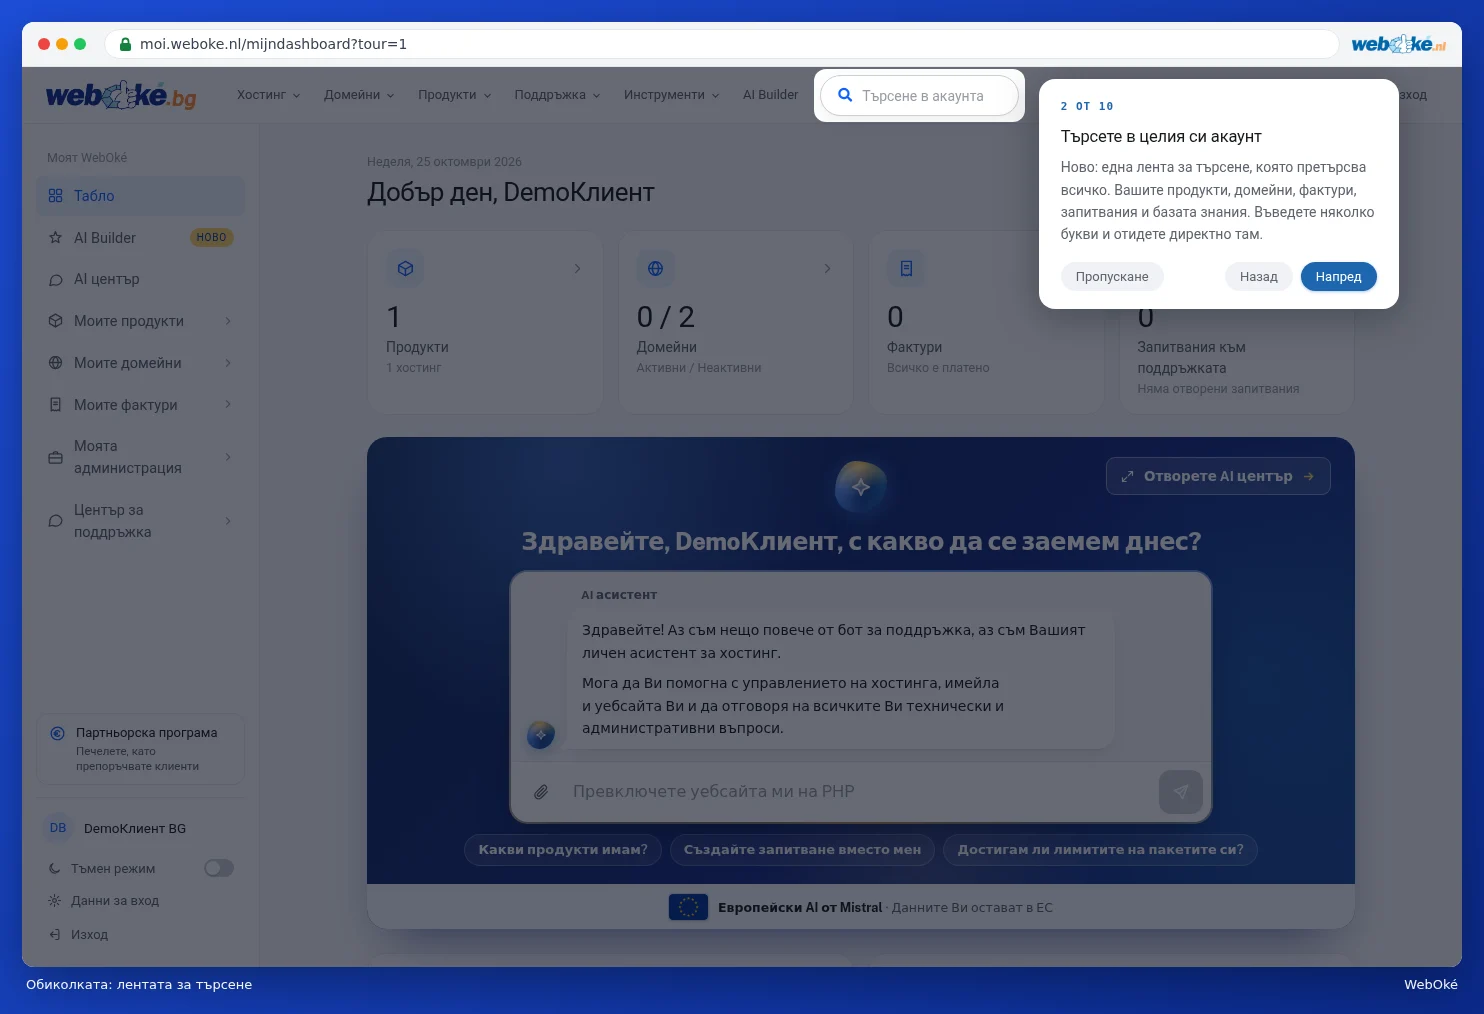1484x1014 pixels.
Task: Click the Табло grid icon in the sidebar
Action: click(55, 196)
